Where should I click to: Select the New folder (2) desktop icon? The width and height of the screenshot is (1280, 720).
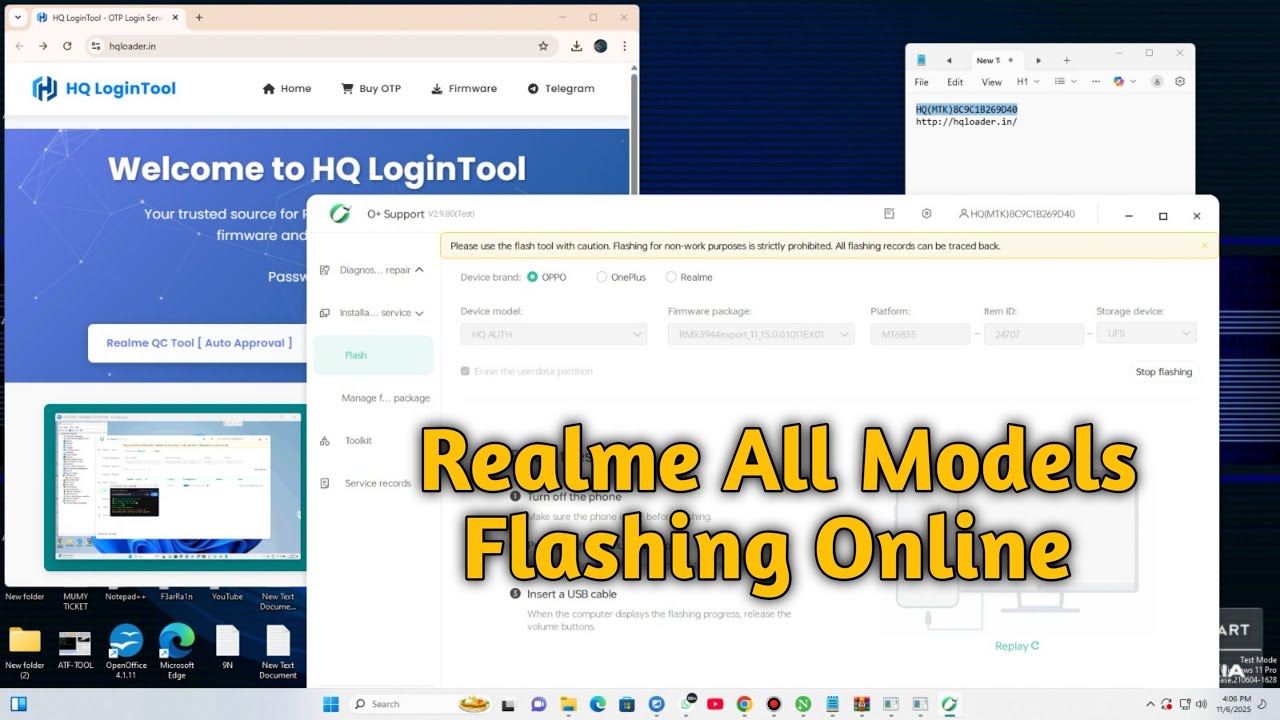tap(25, 653)
